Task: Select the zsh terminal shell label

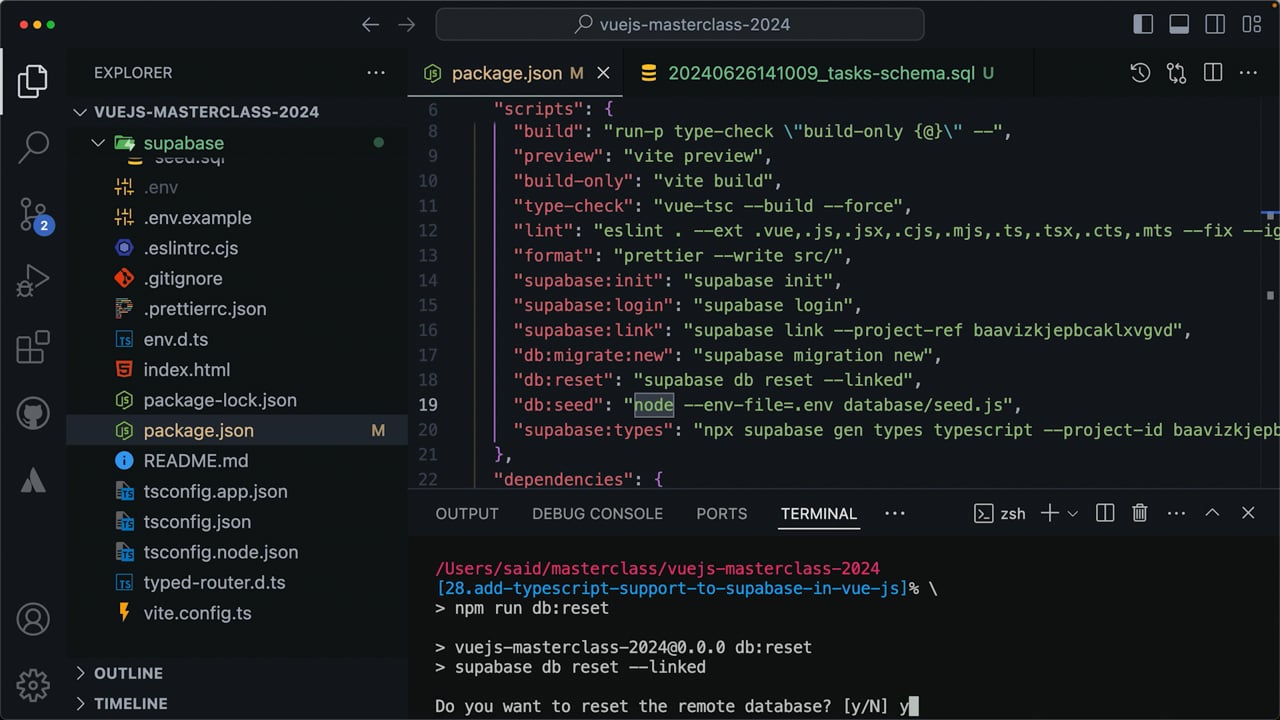Action: click(x=1000, y=514)
